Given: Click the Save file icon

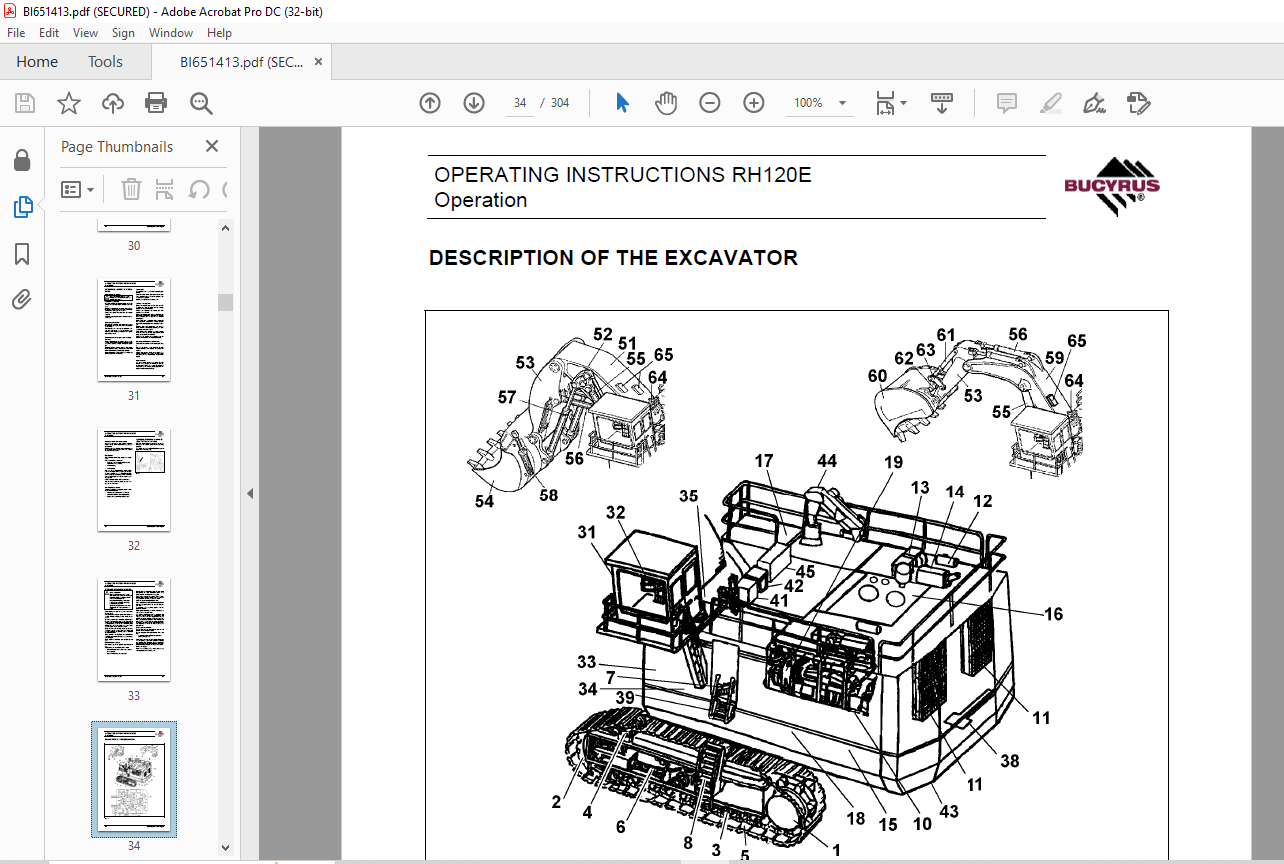Looking at the screenshot, I should [25, 103].
